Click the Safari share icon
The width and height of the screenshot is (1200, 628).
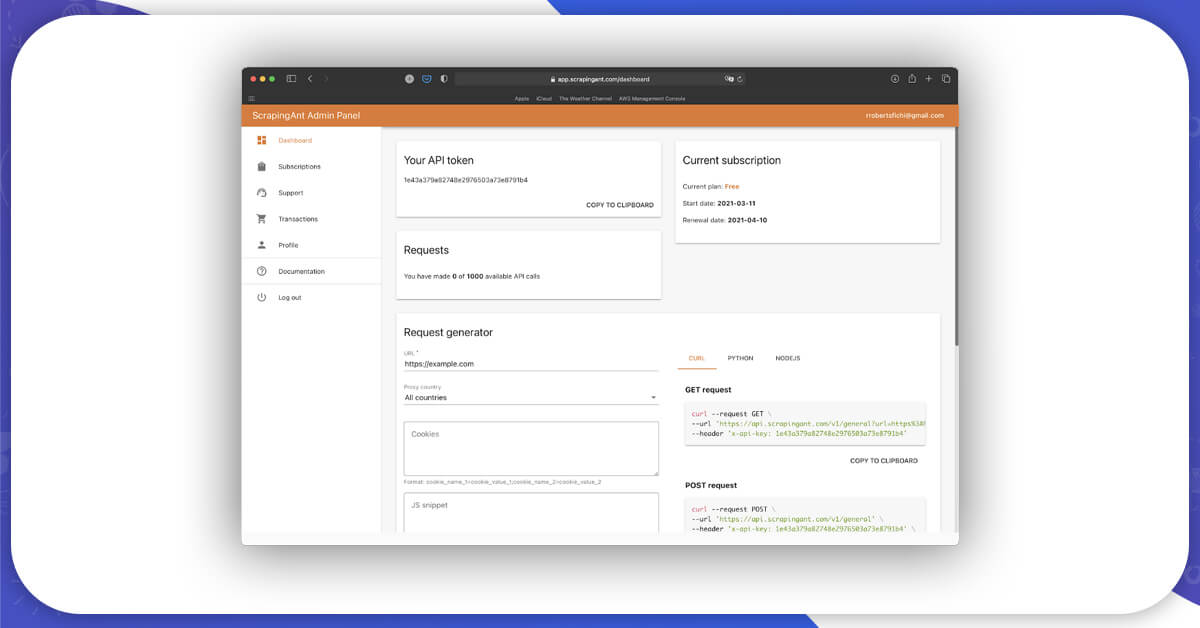pyautogui.click(x=912, y=78)
